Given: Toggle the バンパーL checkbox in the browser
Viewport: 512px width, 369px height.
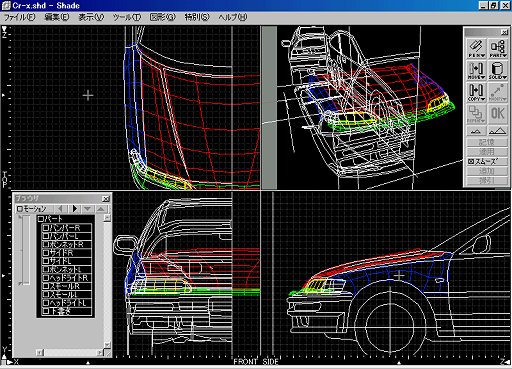Looking at the screenshot, I should pos(46,236).
